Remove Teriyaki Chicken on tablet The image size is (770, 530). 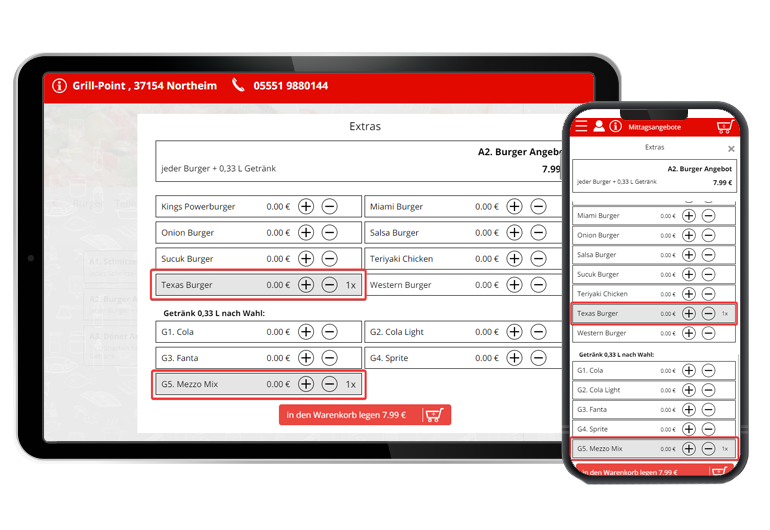pos(538,258)
